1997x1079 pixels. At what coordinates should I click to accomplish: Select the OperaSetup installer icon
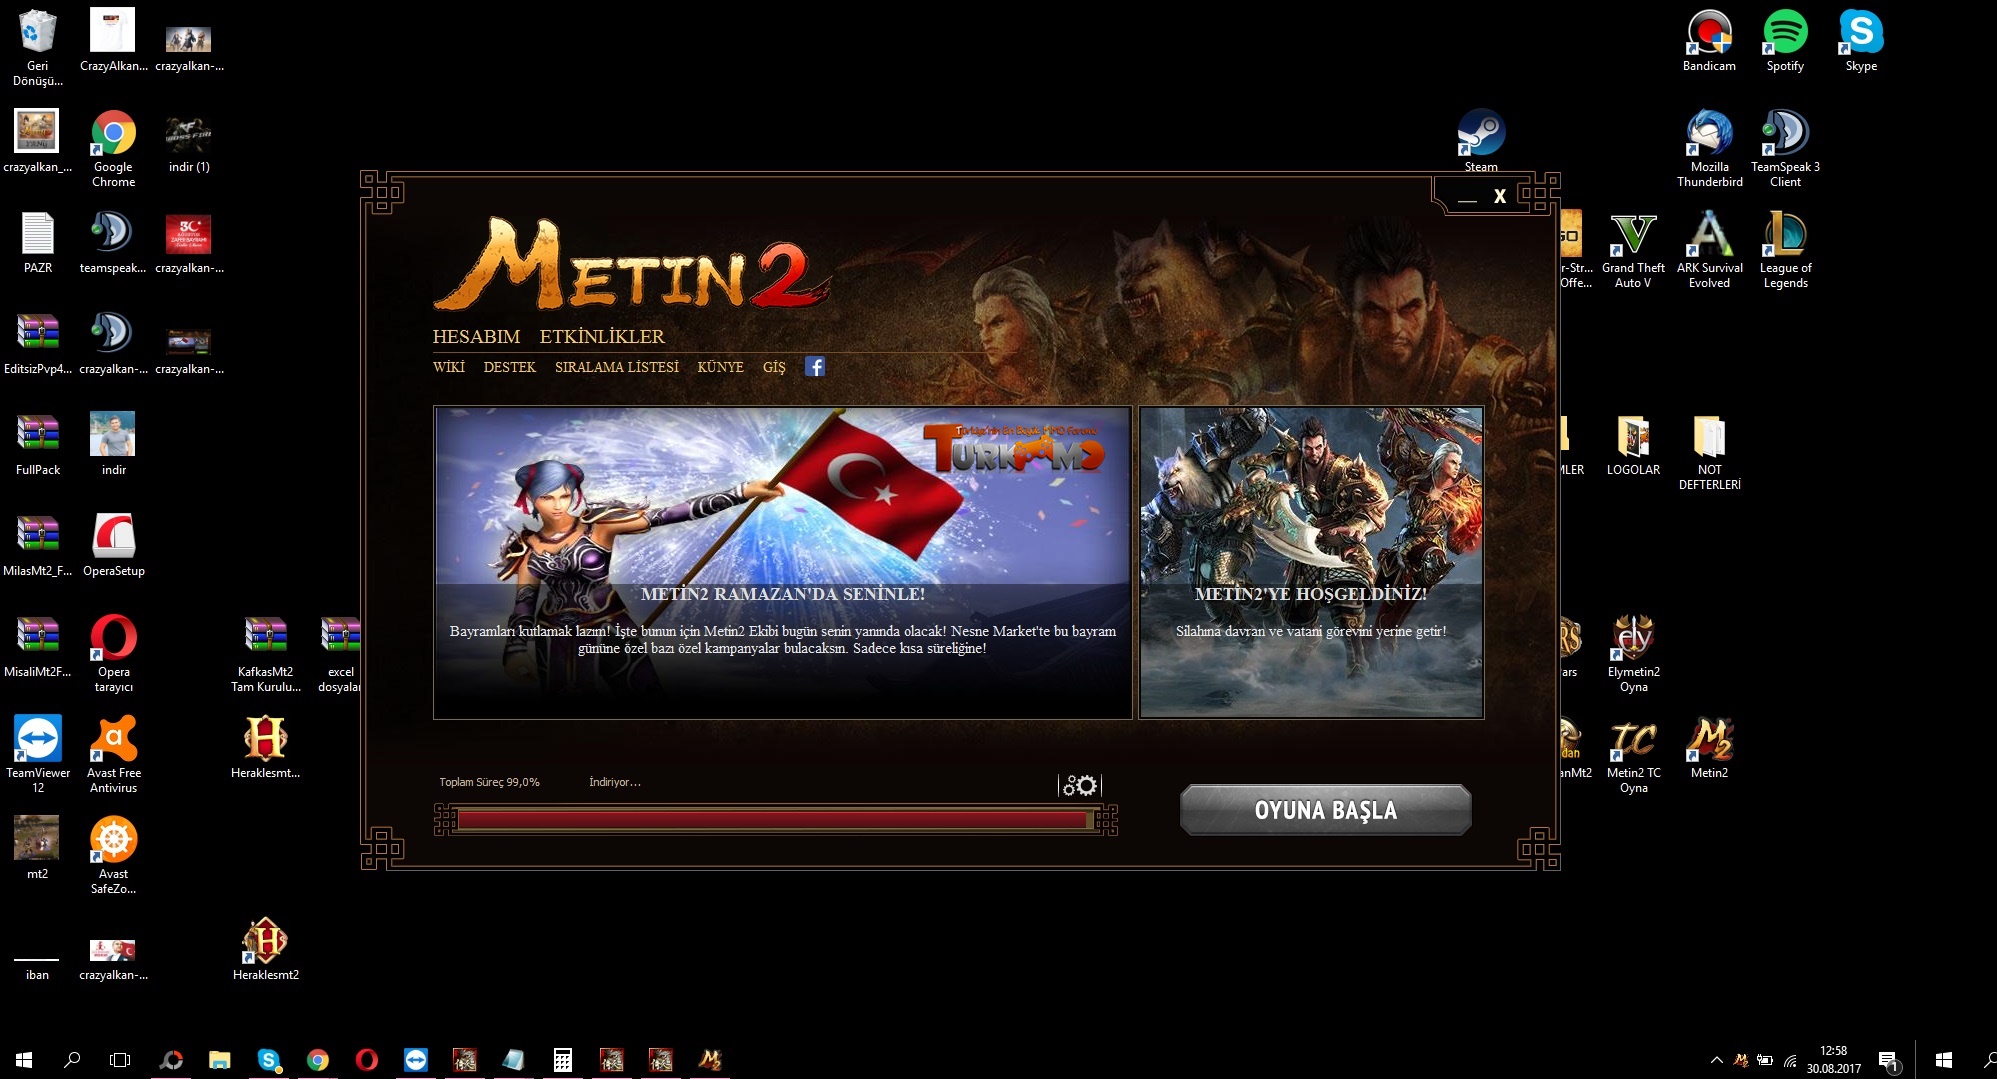[x=114, y=546]
